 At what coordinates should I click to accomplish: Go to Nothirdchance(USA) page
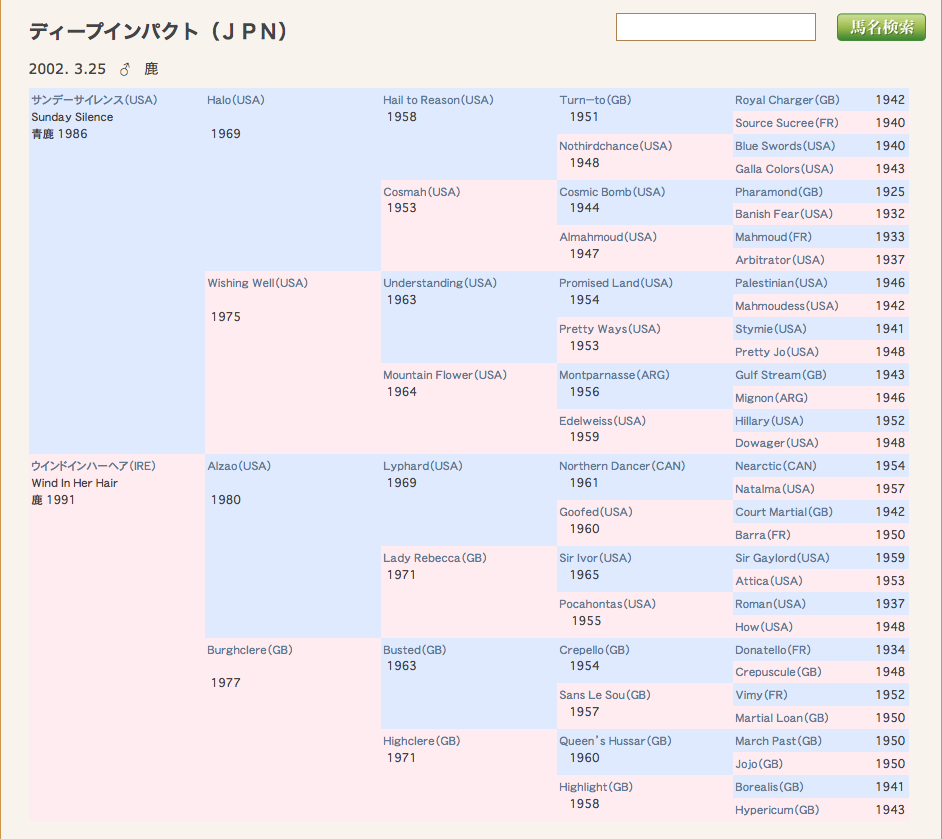615,146
